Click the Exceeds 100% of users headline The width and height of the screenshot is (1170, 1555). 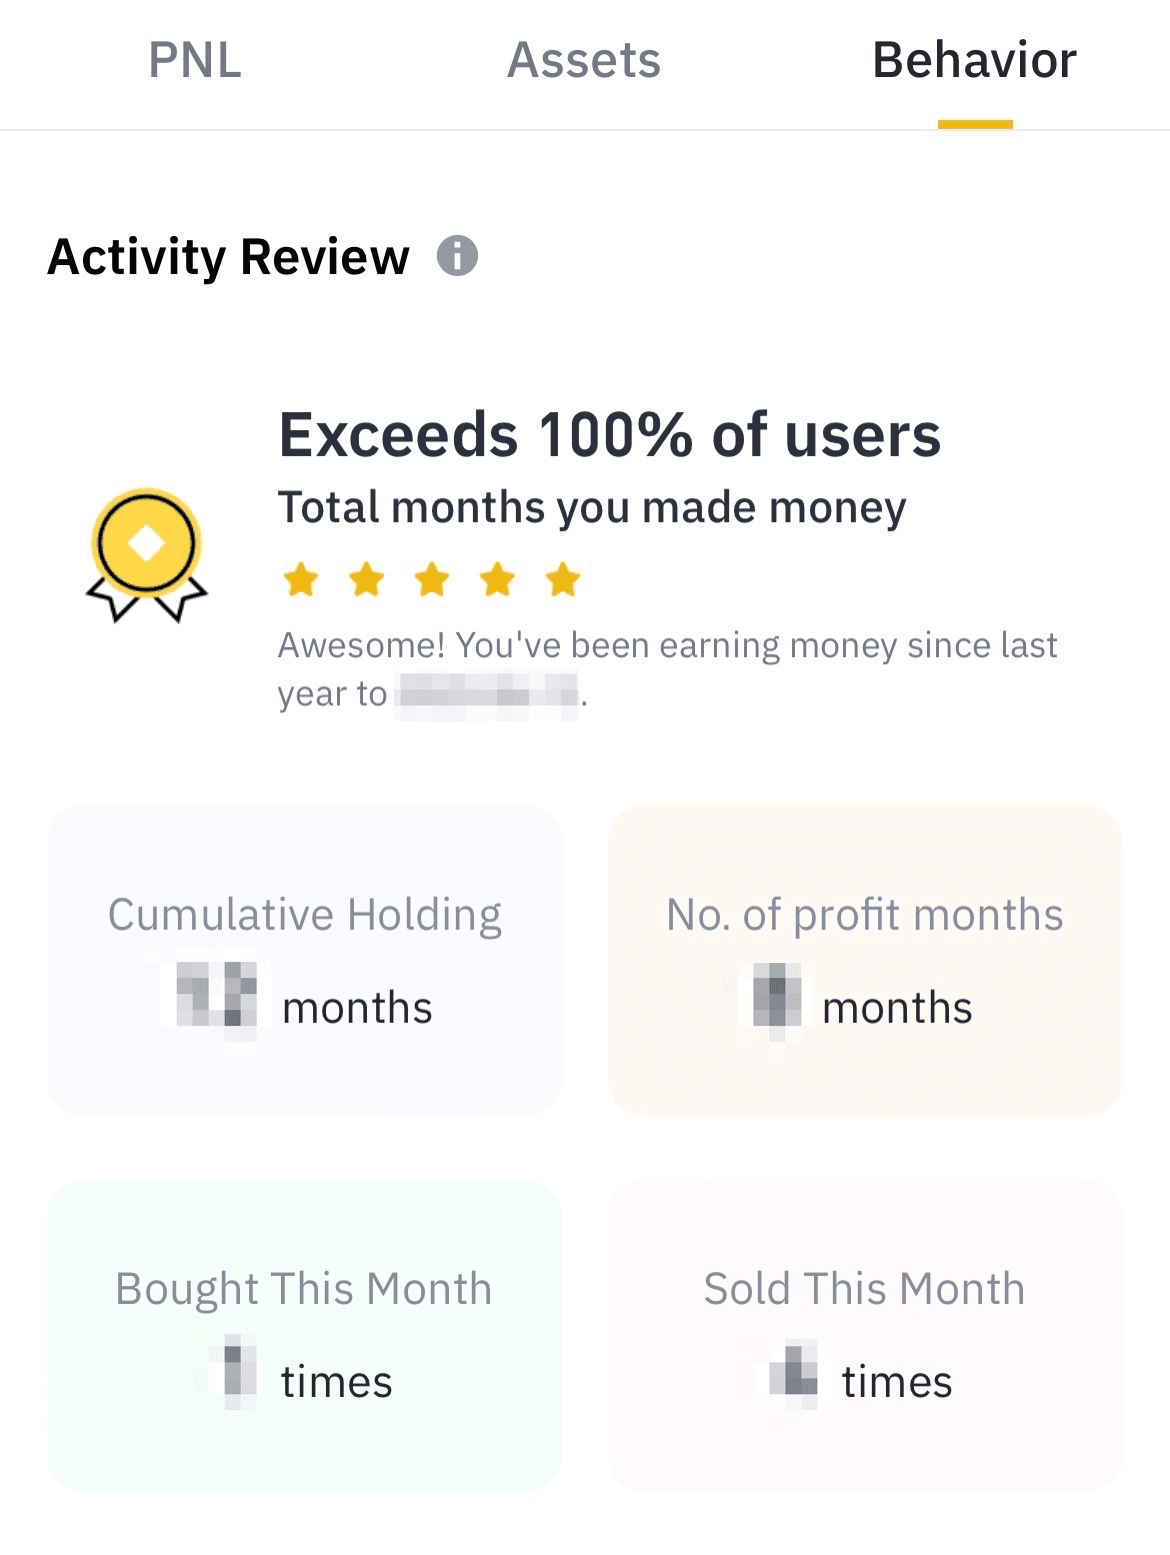tap(609, 435)
